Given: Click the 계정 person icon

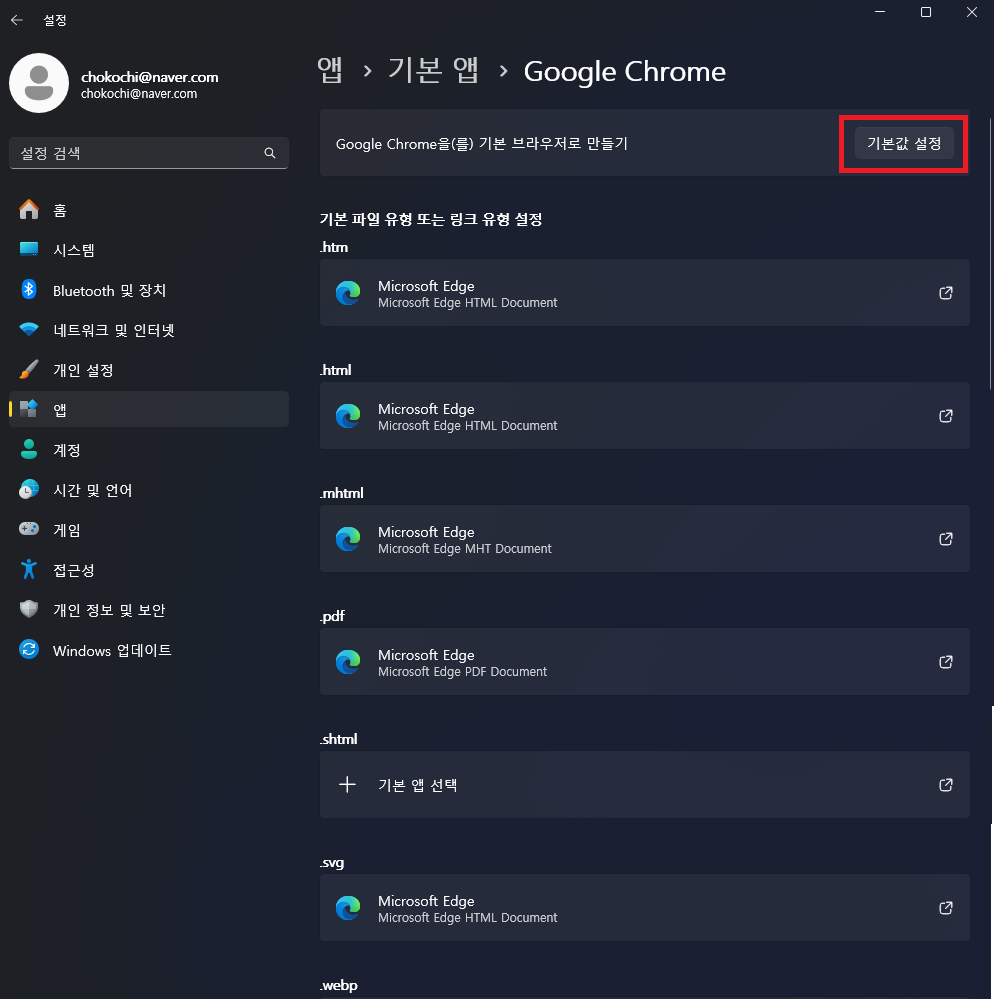Looking at the screenshot, I should [29, 449].
